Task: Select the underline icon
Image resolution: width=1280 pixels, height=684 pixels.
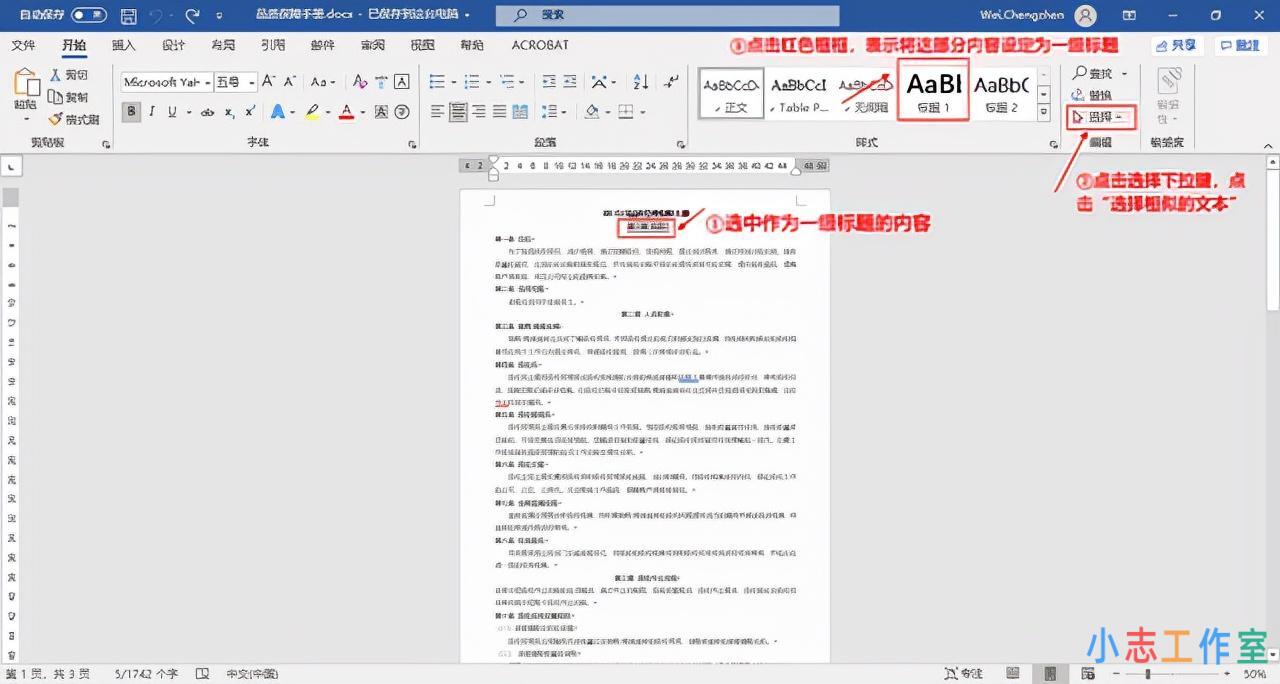Action: coord(172,110)
